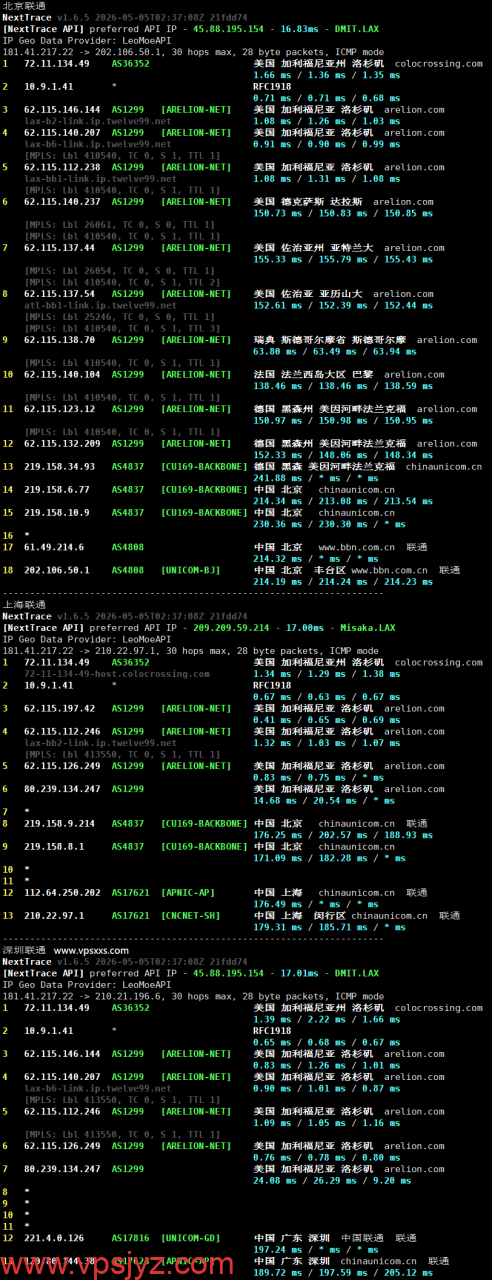Viewport: 492px width, 1280px height.
Task: Click hop IP '219.158.9.214'
Action: click(59, 823)
